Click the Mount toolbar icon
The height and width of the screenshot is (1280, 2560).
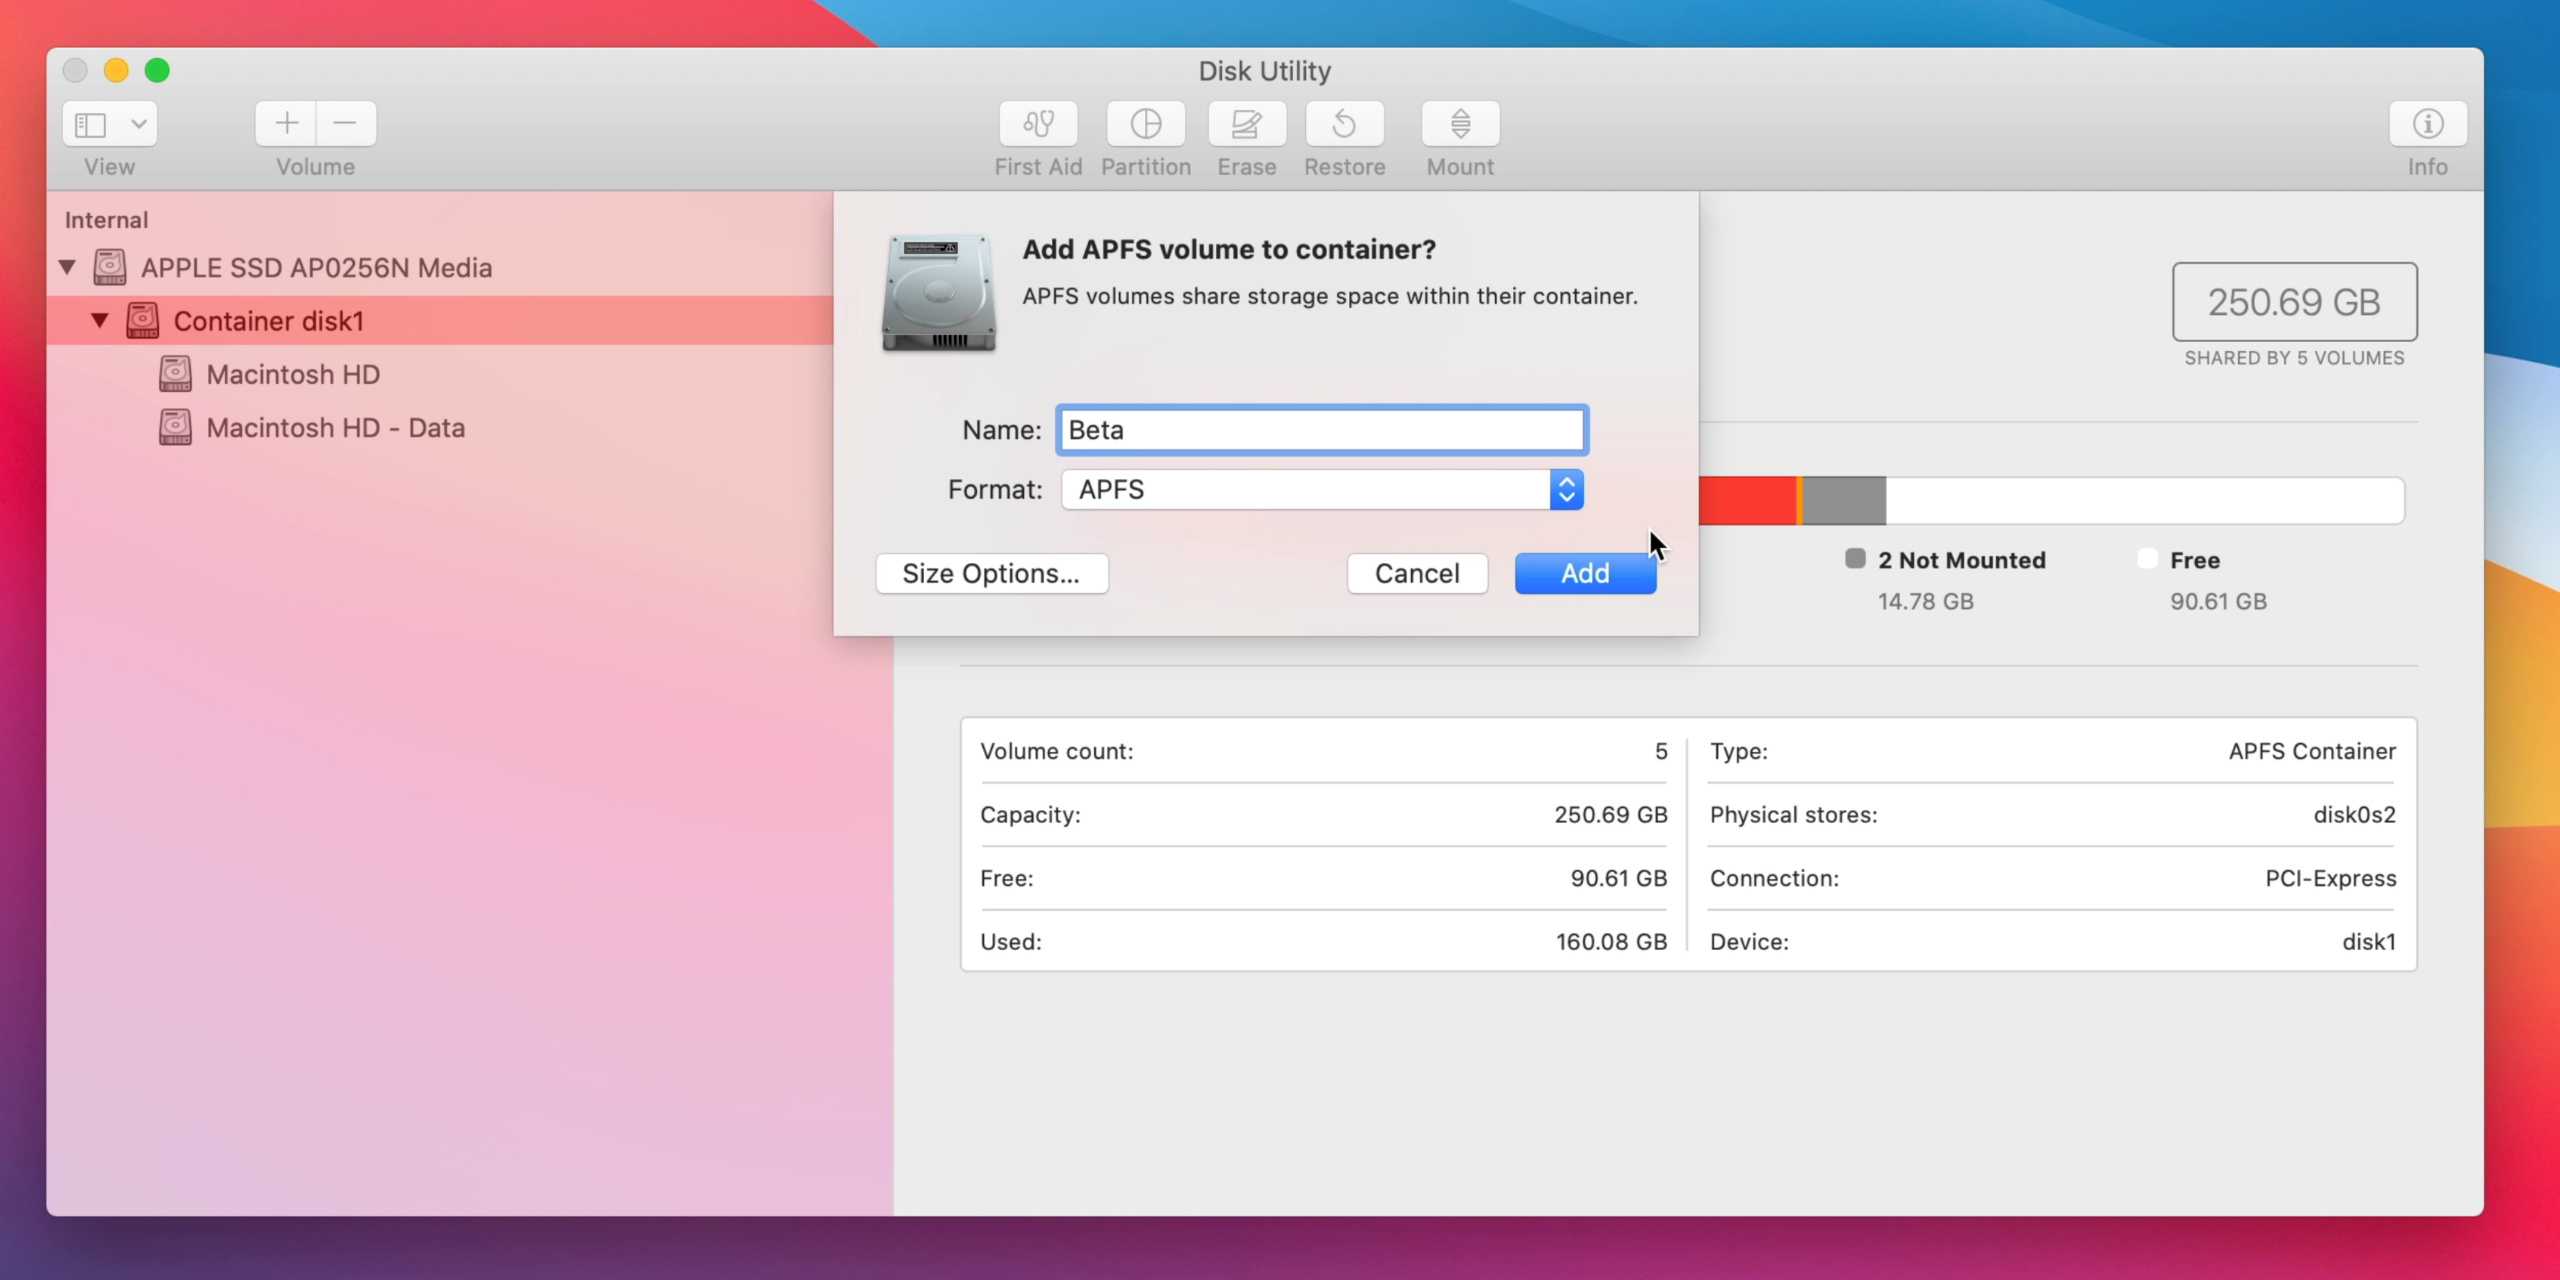1460,124
